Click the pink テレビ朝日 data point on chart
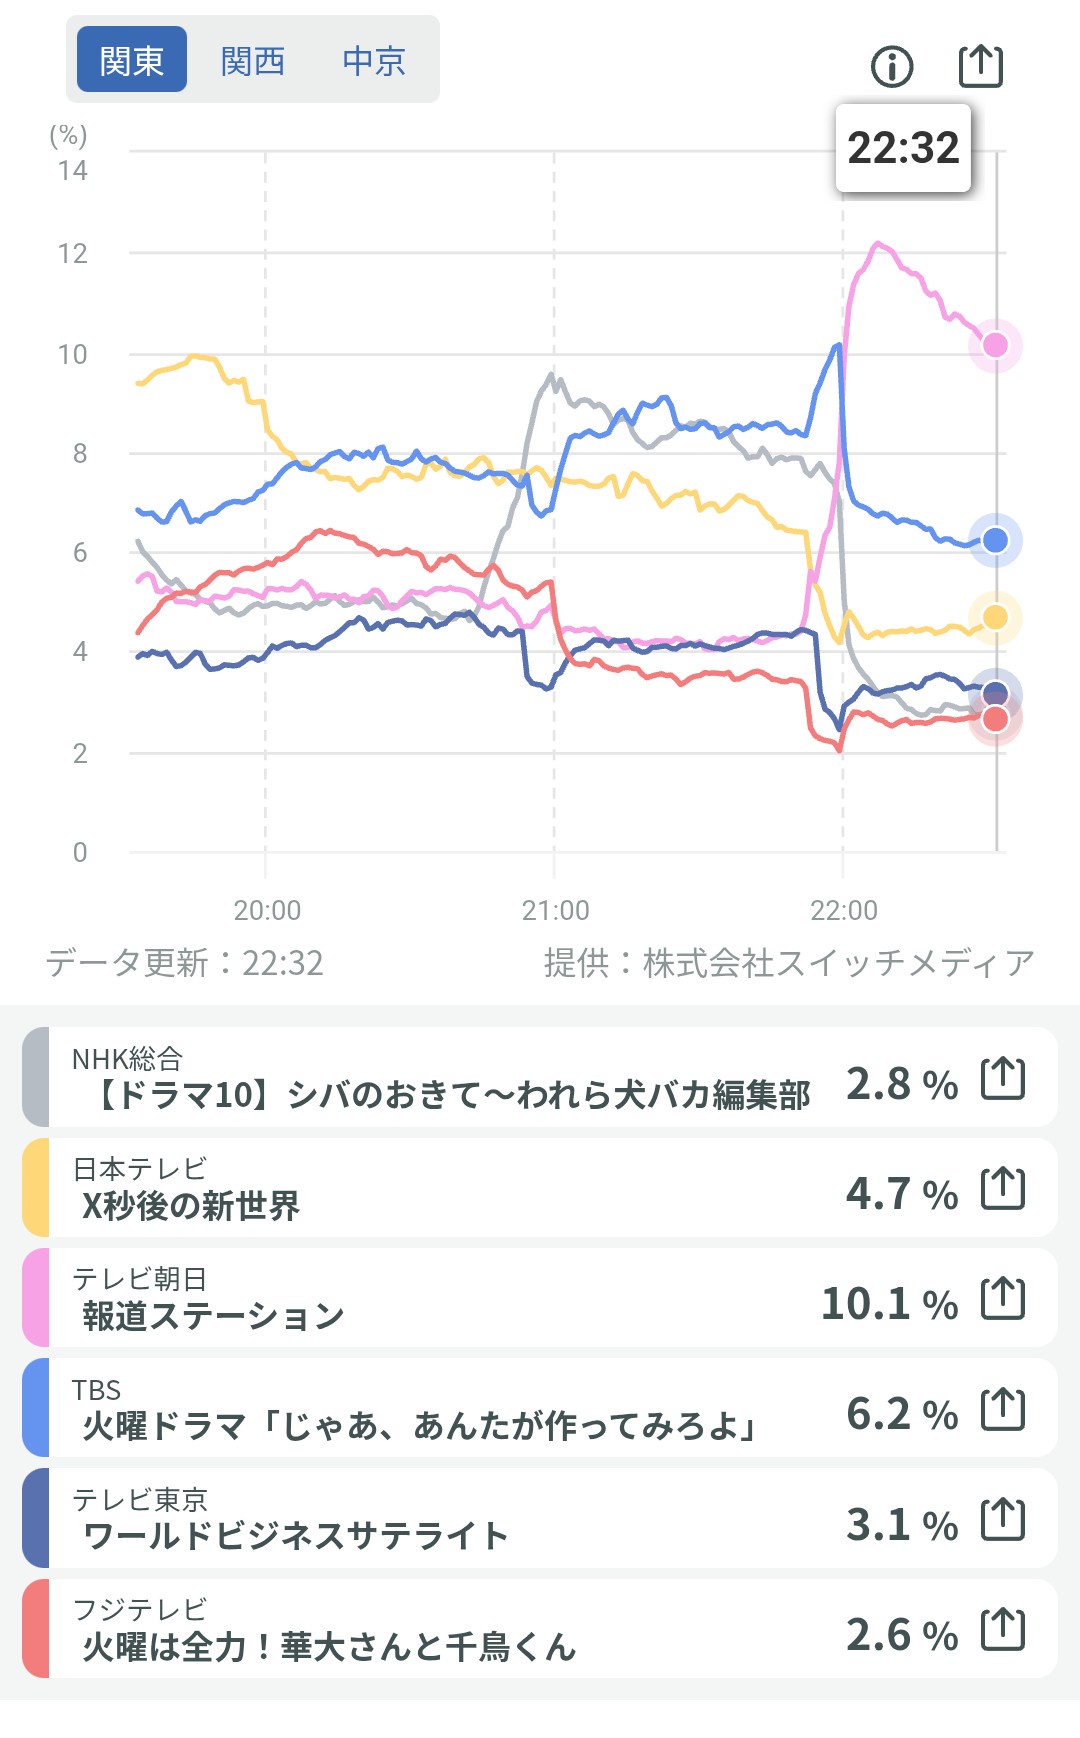1080x1738 pixels. pyautogui.click(x=995, y=345)
